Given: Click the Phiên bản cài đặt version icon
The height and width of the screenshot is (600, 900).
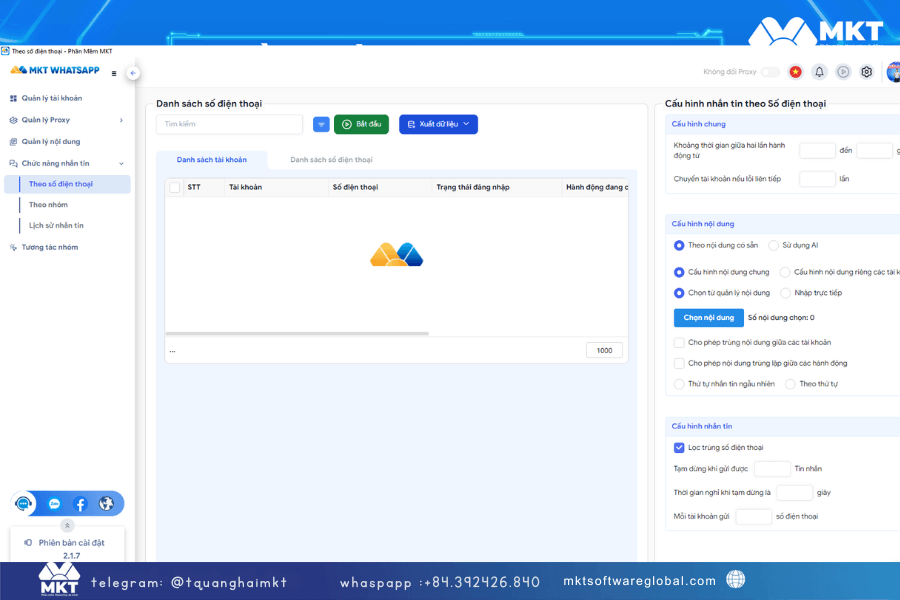Looking at the screenshot, I should click(x=28, y=543).
